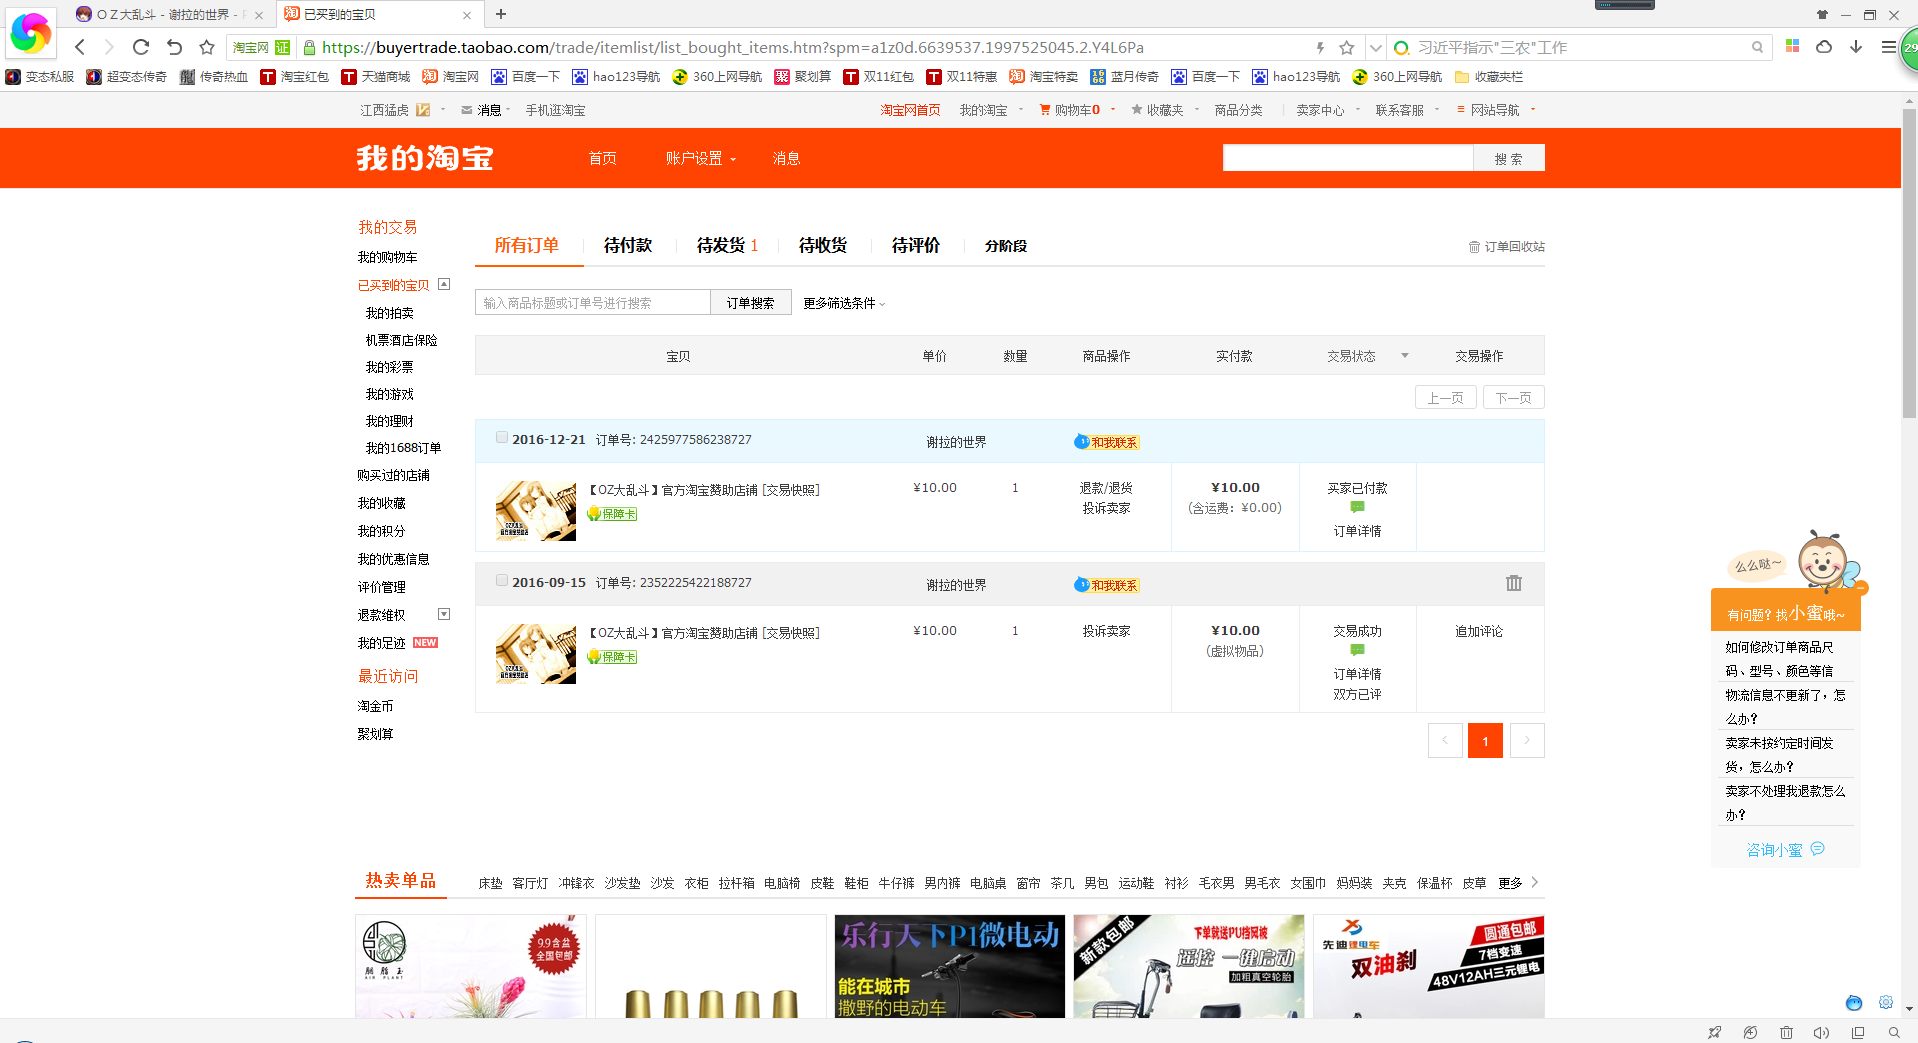
Task: Open 账户设置 dropdown menu
Action: click(x=701, y=159)
